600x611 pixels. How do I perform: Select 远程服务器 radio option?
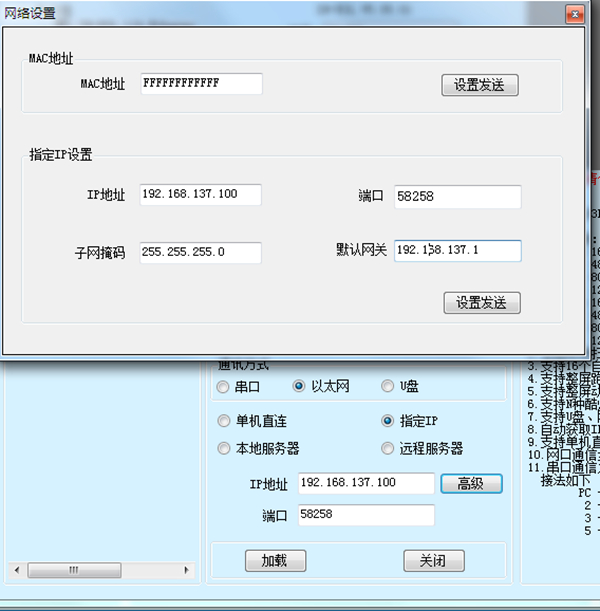(388, 449)
